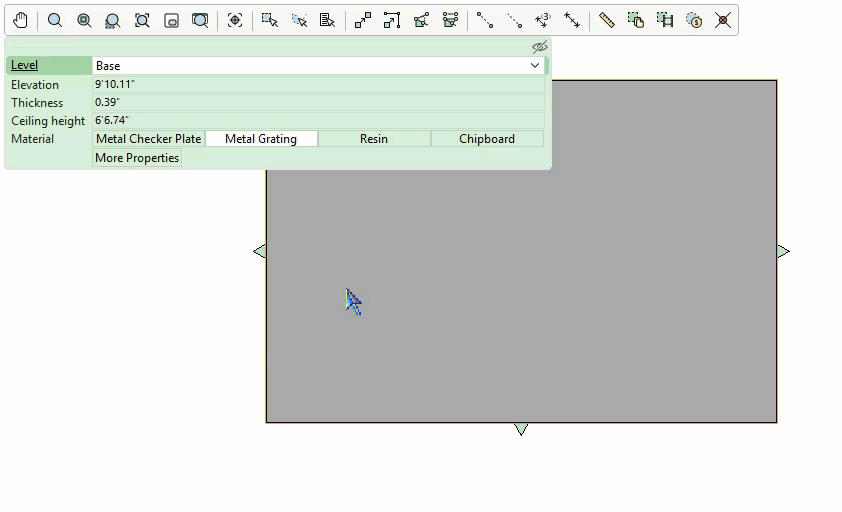Viewport: 842px width, 512px height.
Task: Click the Elevation label text
Action: 35,85
